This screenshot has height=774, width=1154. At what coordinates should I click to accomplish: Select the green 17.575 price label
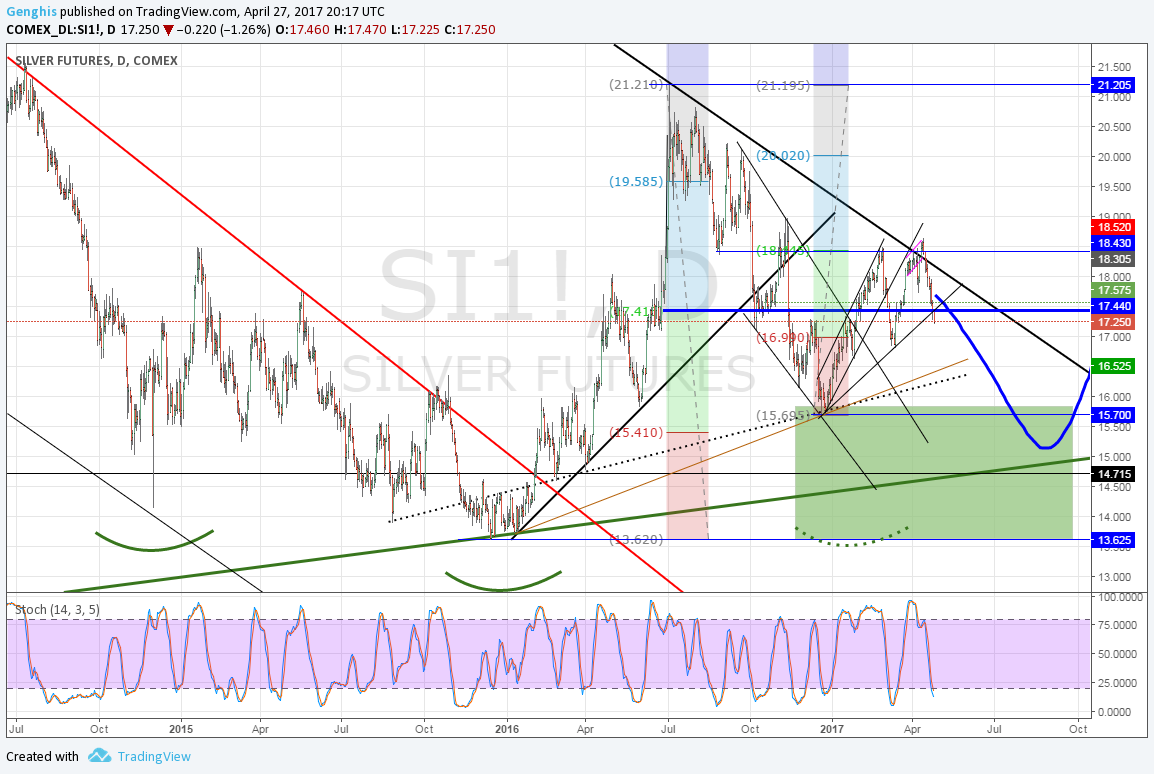tap(1114, 290)
